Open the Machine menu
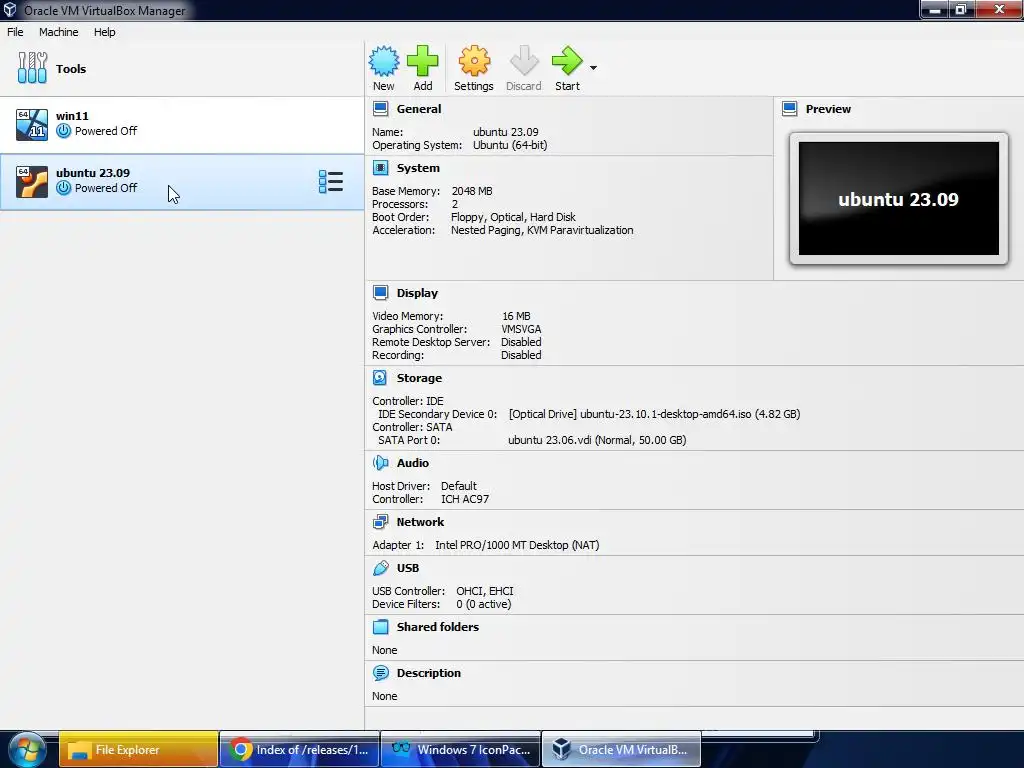This screenshot has width=1024, height=768. (x=59, y=32)
